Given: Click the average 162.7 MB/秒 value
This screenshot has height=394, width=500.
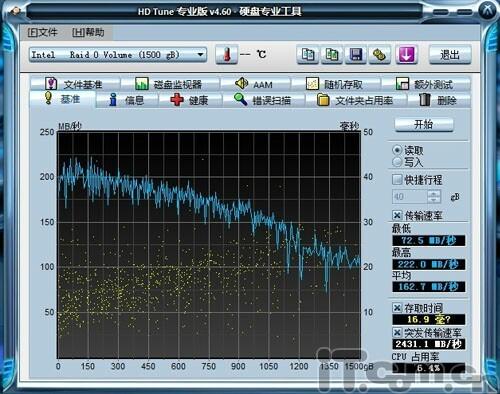Looking at the screenshot, I should [429, 287].
